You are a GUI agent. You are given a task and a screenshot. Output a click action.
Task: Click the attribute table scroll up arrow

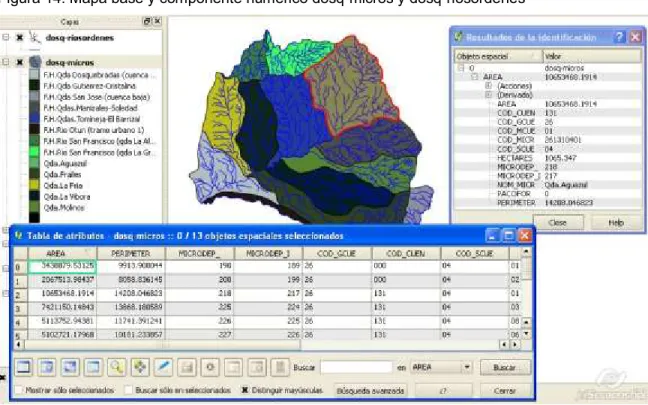526,251
